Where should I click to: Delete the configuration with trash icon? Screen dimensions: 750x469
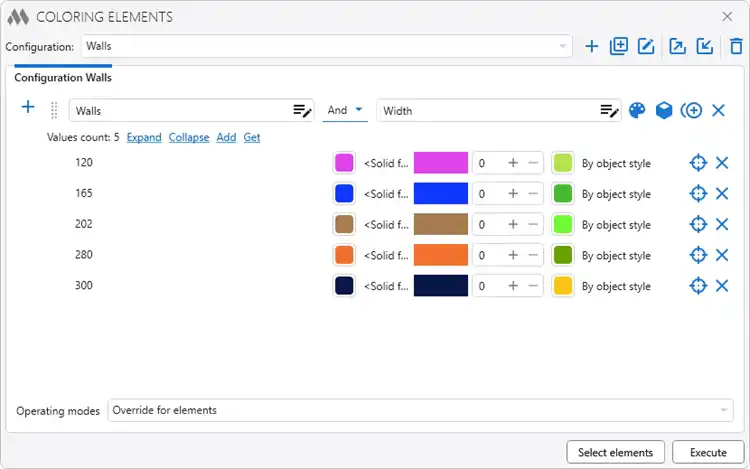point(736,46)
